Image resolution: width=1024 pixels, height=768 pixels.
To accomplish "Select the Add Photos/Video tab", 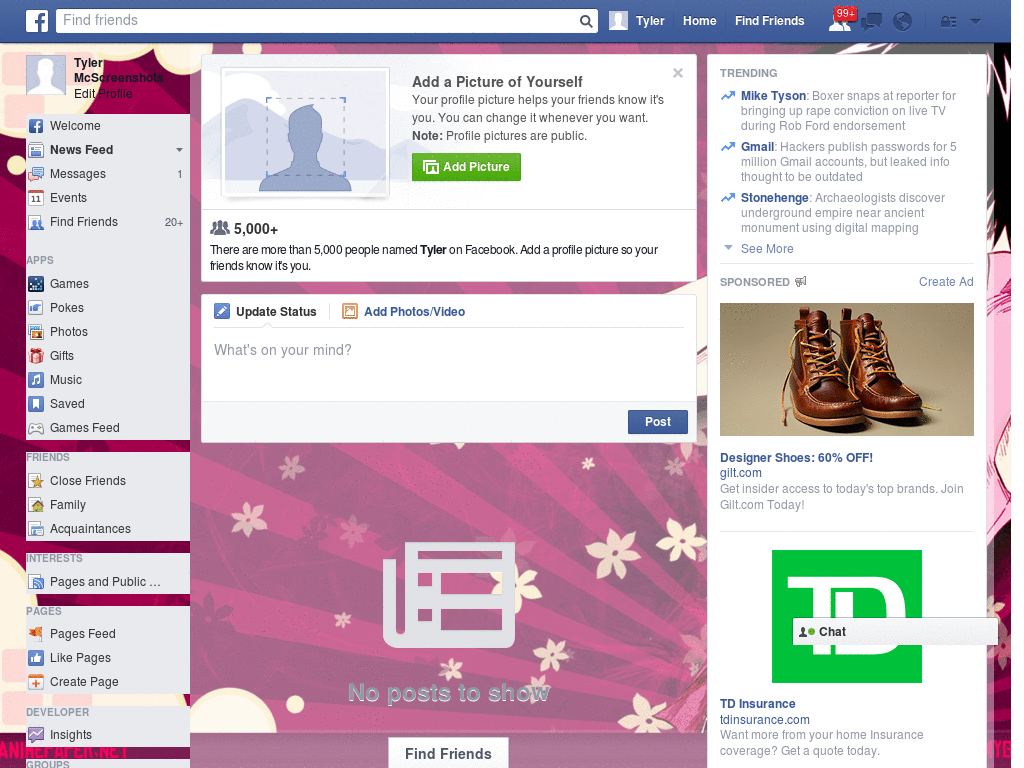I will [x=404, y=312].
